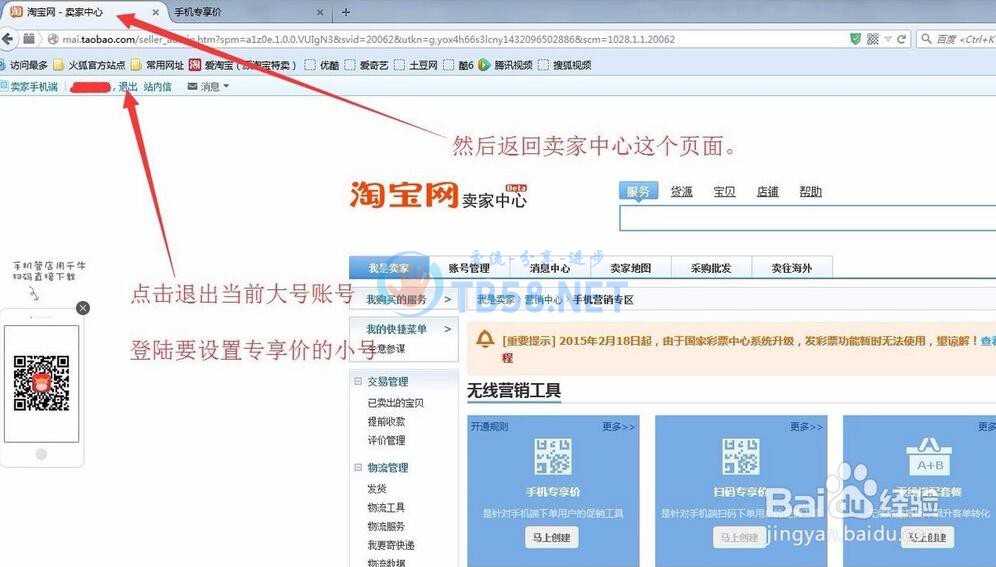Open 站内信 link
The height and width of the screenshot is (567, 996).
click(x=158, y=86)
